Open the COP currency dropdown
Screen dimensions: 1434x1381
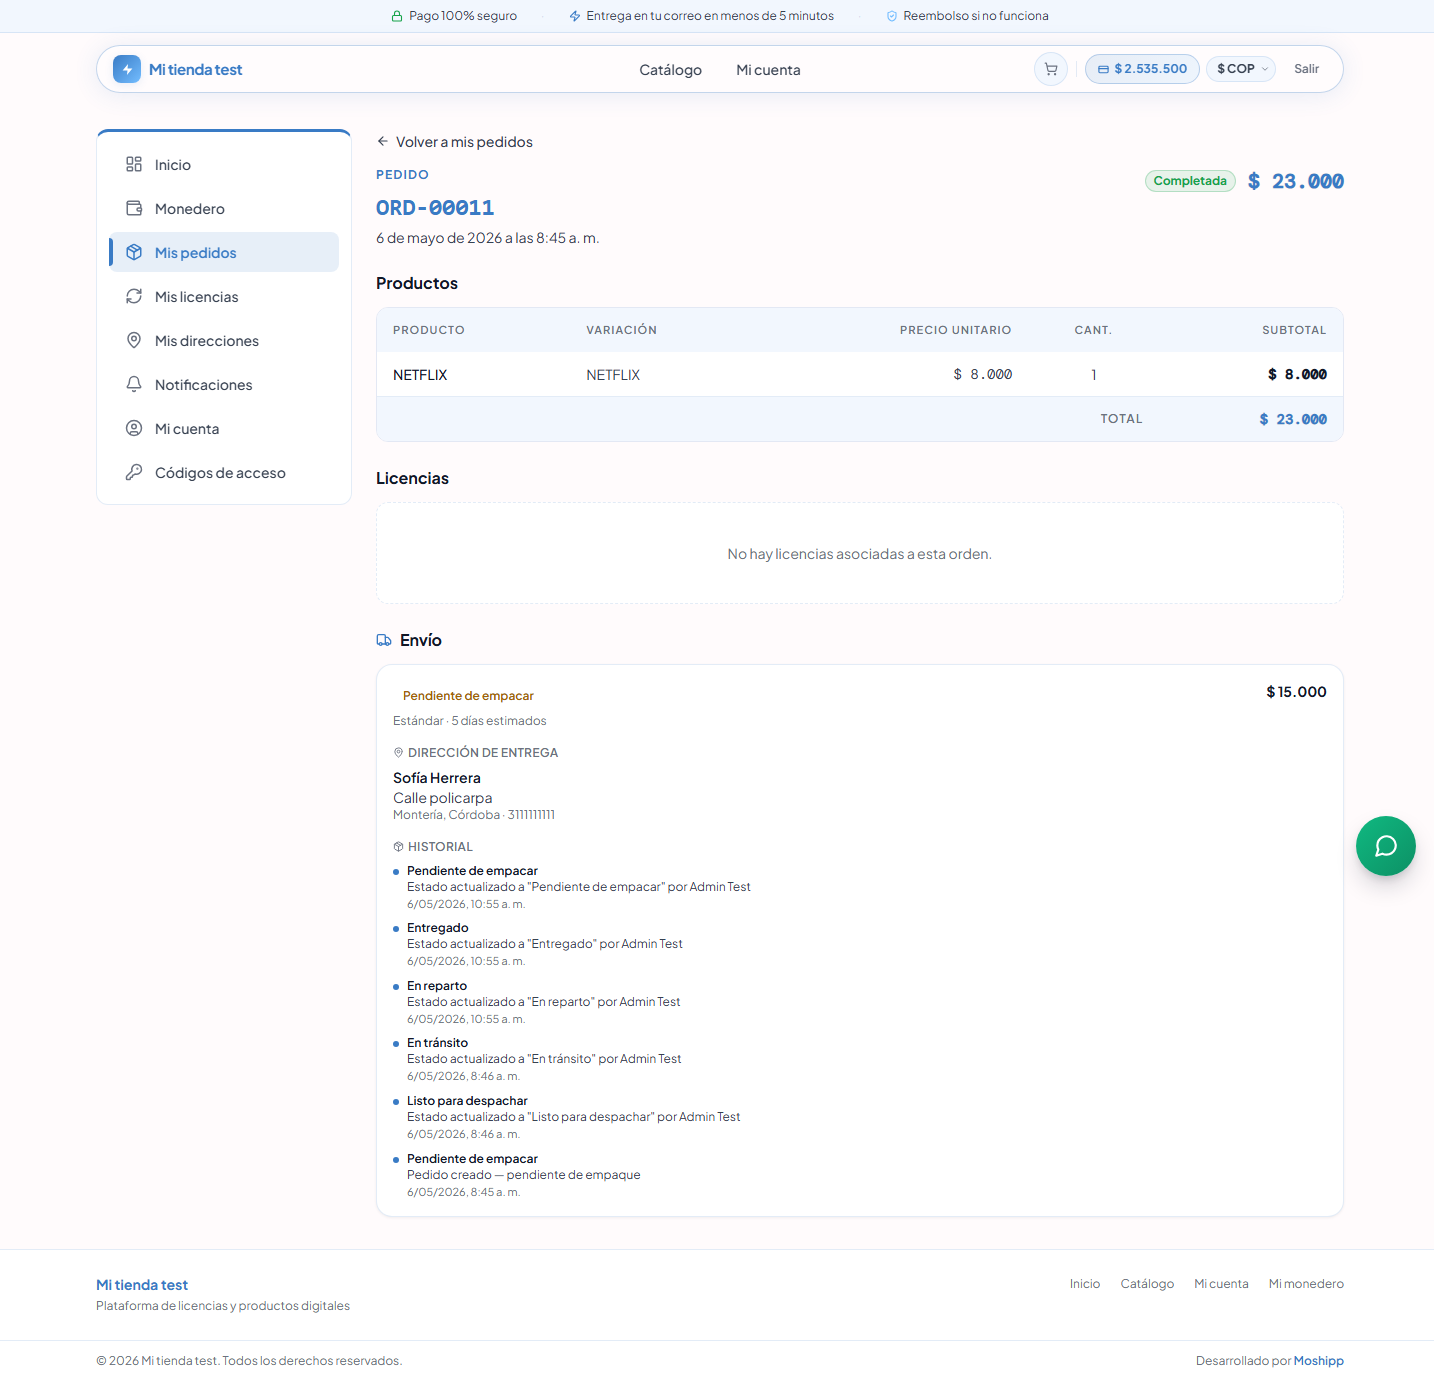pos(1241,69)
